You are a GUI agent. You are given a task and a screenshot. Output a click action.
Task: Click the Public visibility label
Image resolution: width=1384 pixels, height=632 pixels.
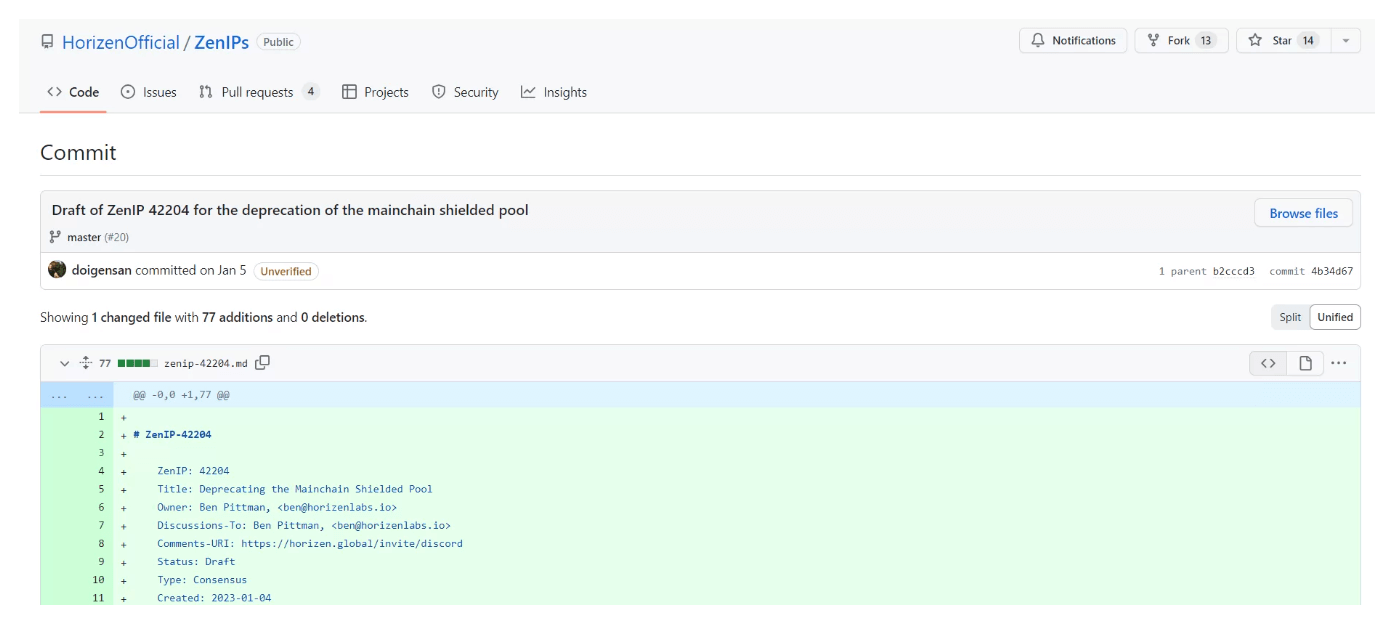(x=278, y=42)
